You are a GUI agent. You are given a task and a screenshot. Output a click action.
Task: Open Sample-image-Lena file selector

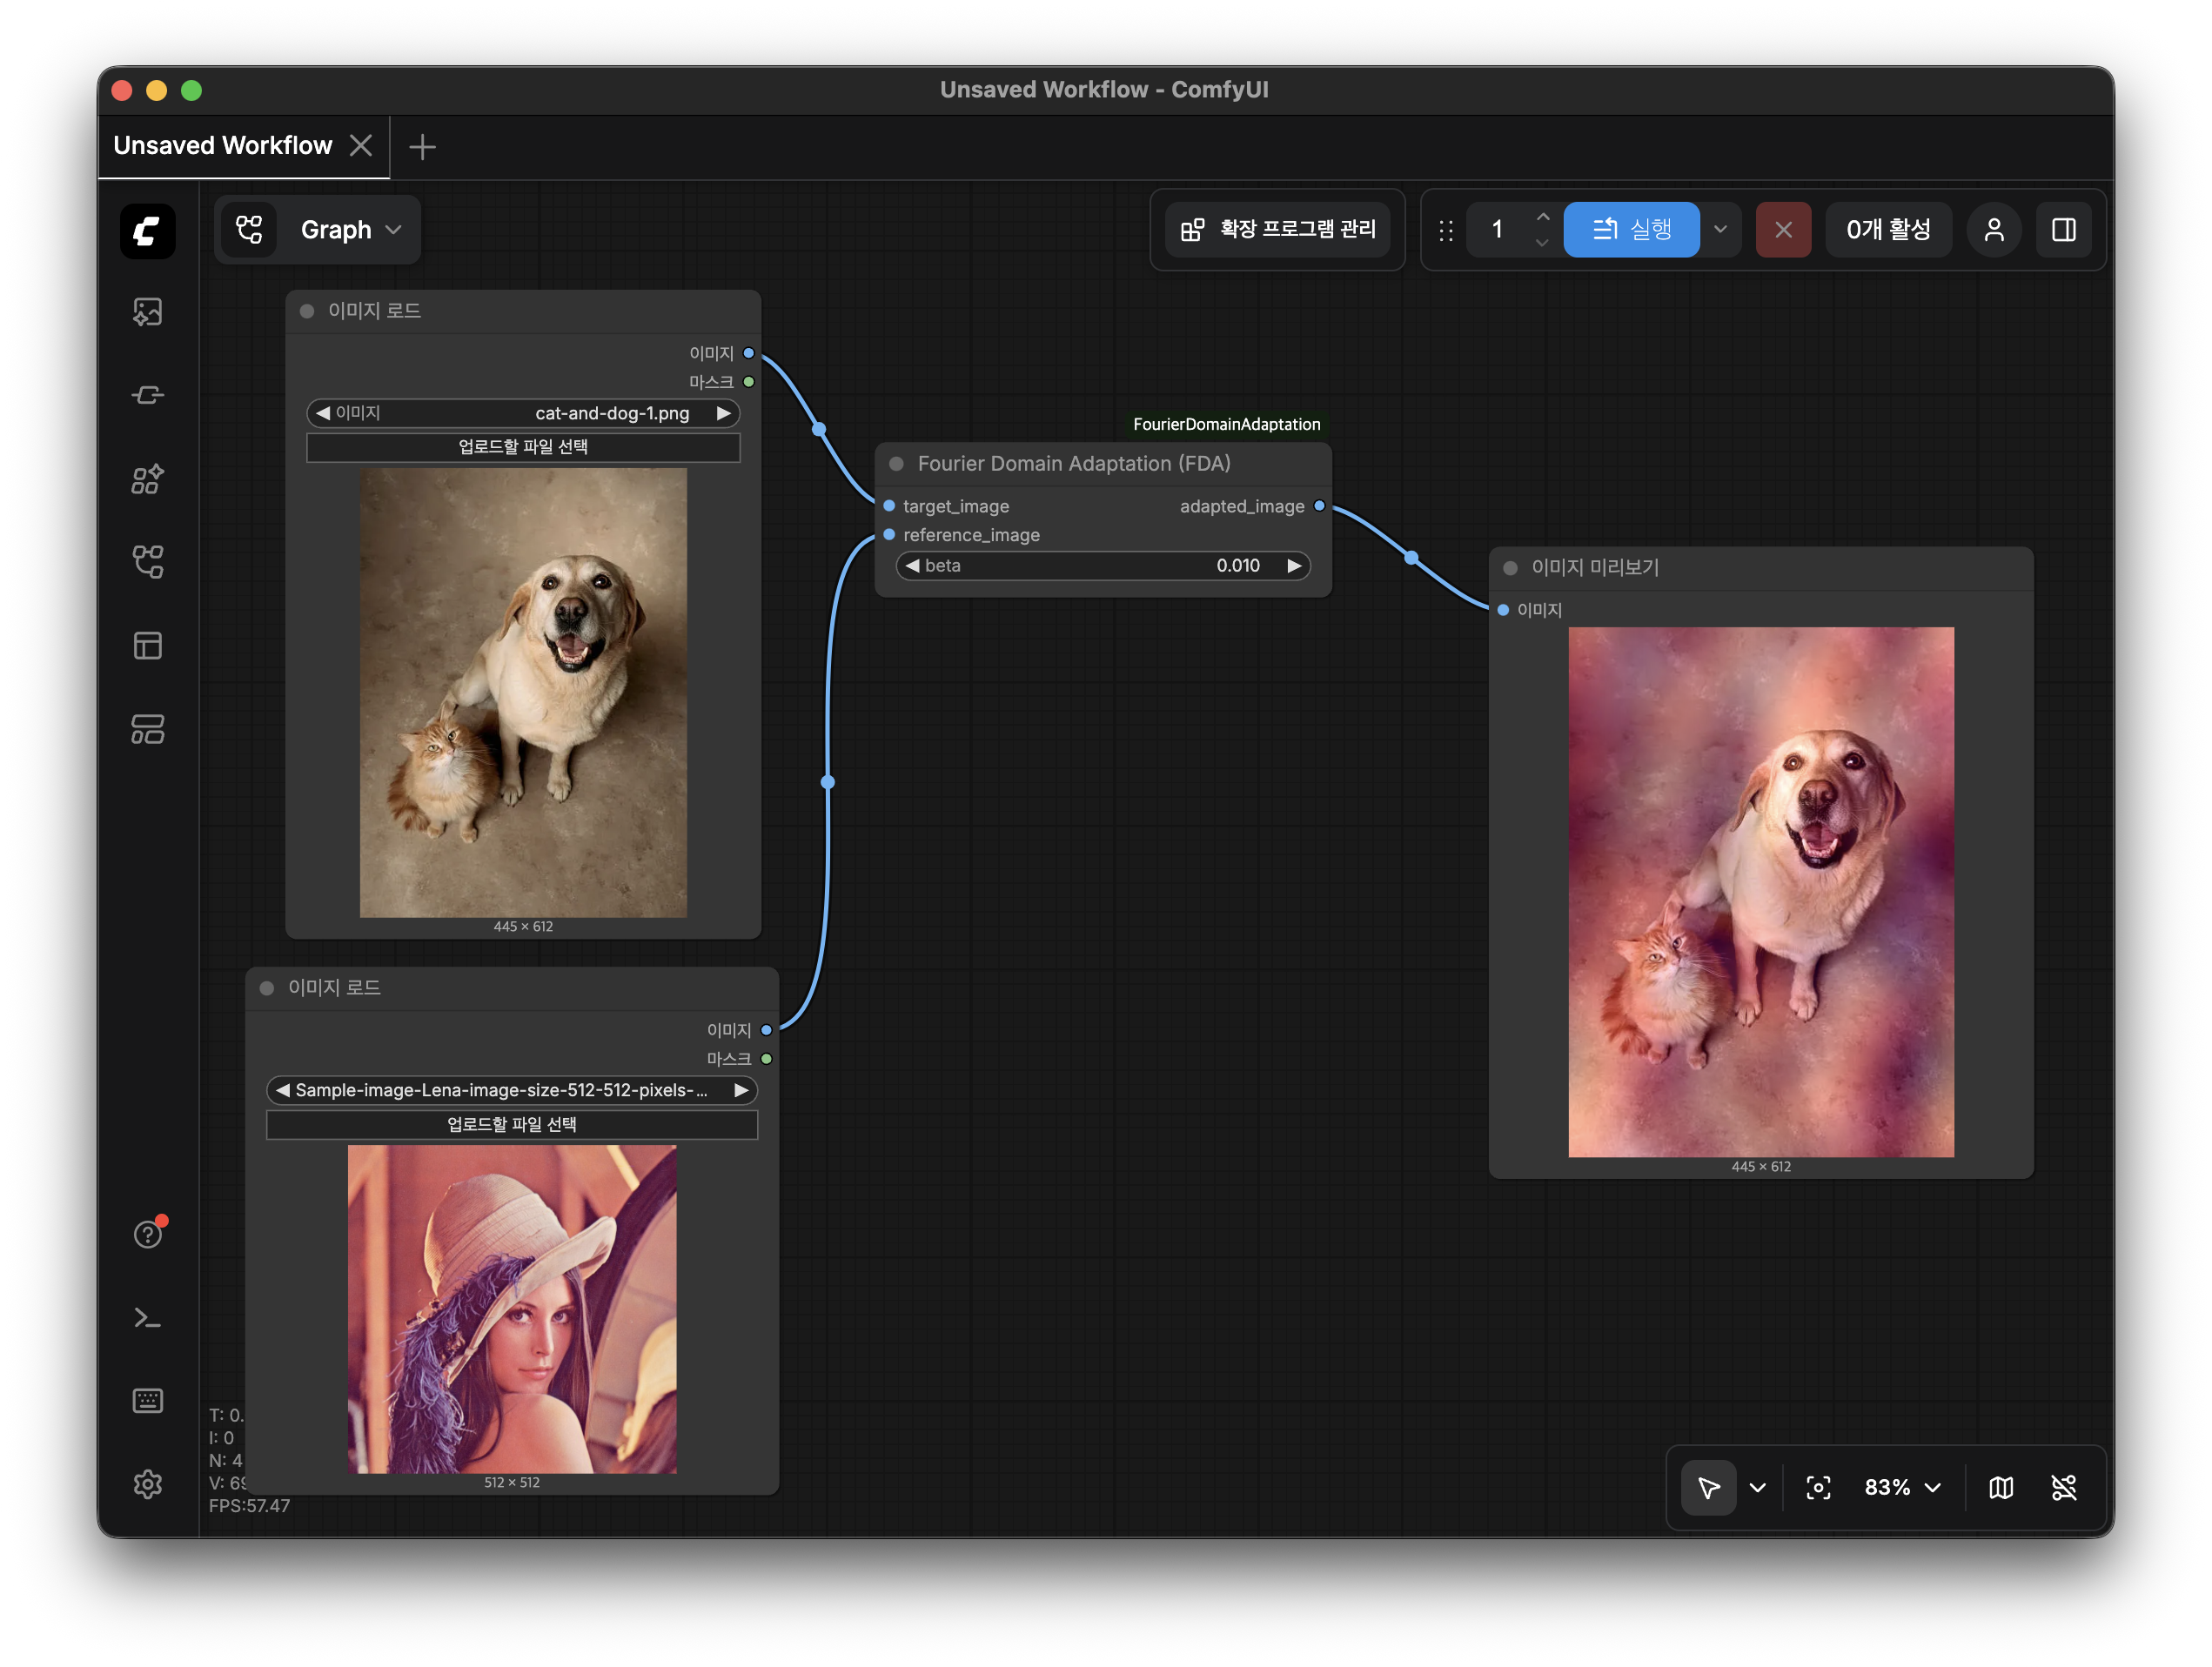point(512,1090)
